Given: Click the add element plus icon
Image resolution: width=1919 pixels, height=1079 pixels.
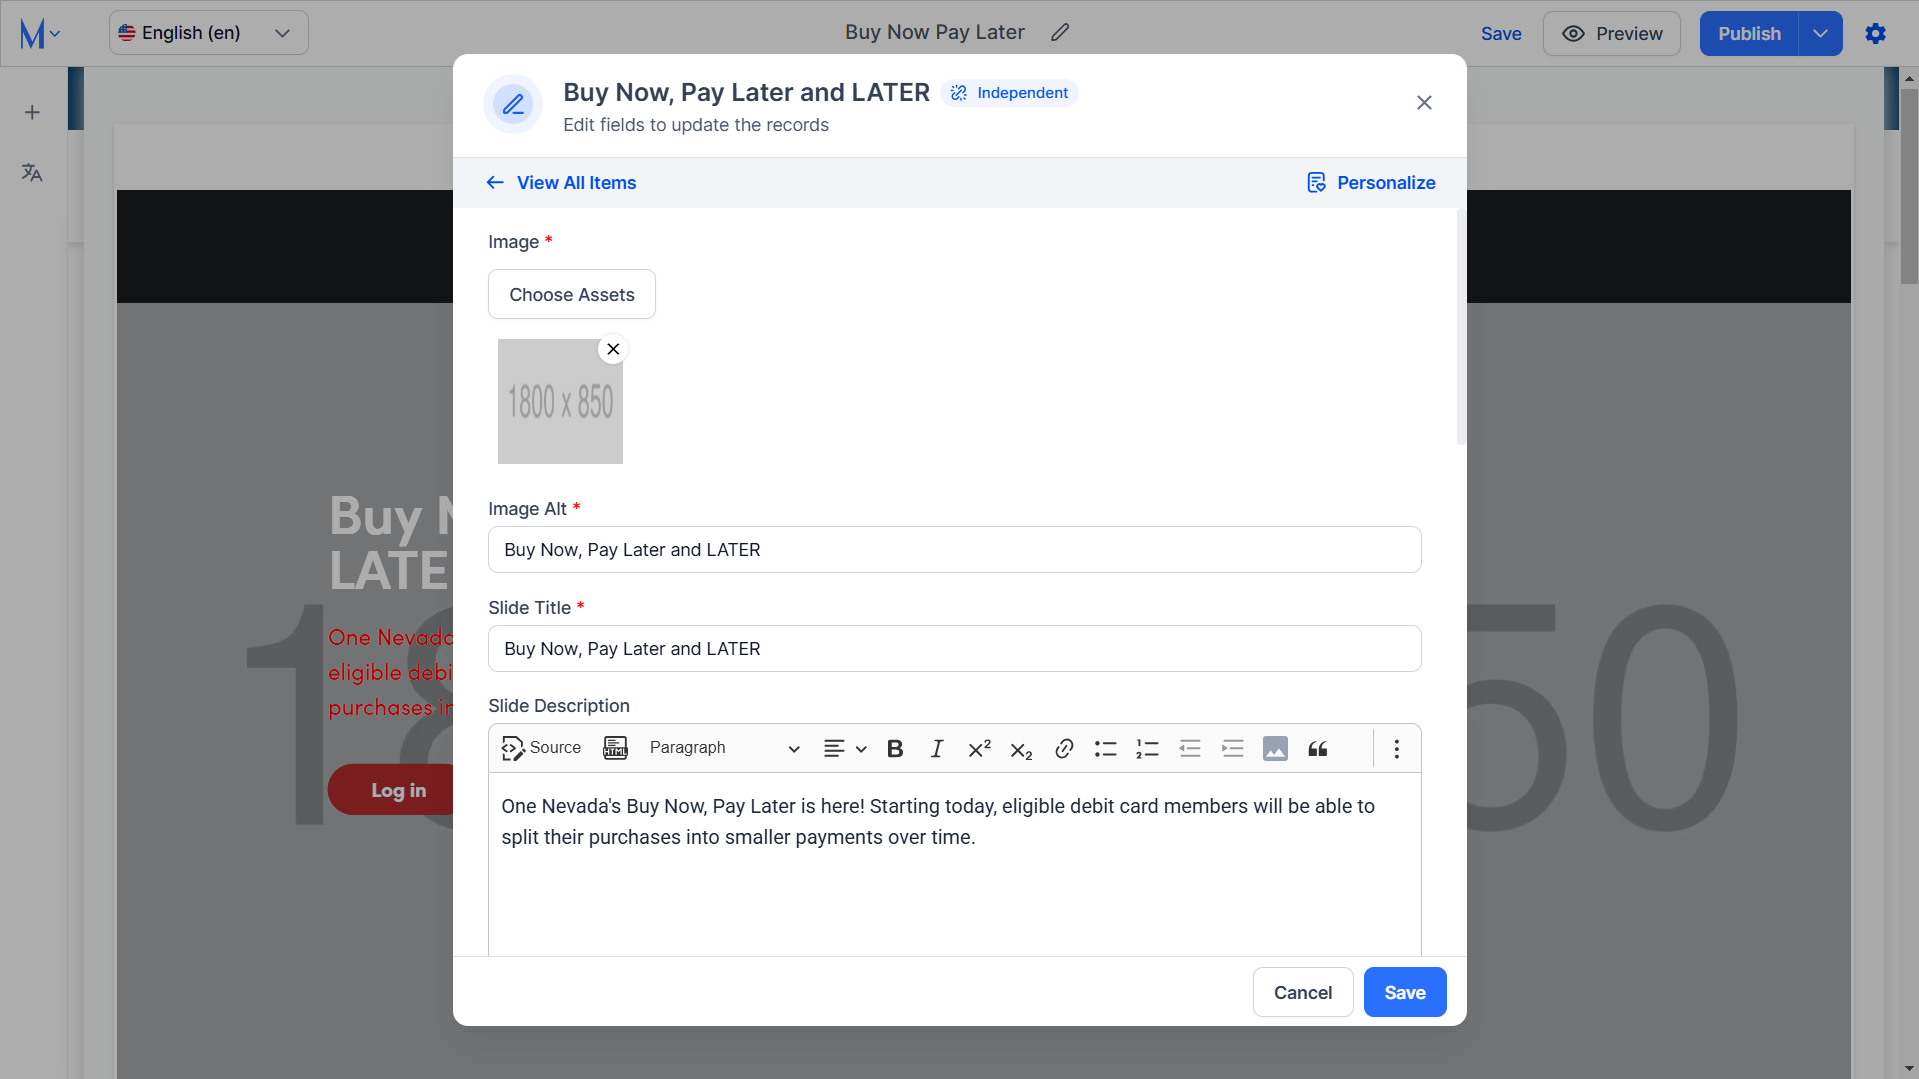Looking at the screenshot, I should [x=32, y=112].
